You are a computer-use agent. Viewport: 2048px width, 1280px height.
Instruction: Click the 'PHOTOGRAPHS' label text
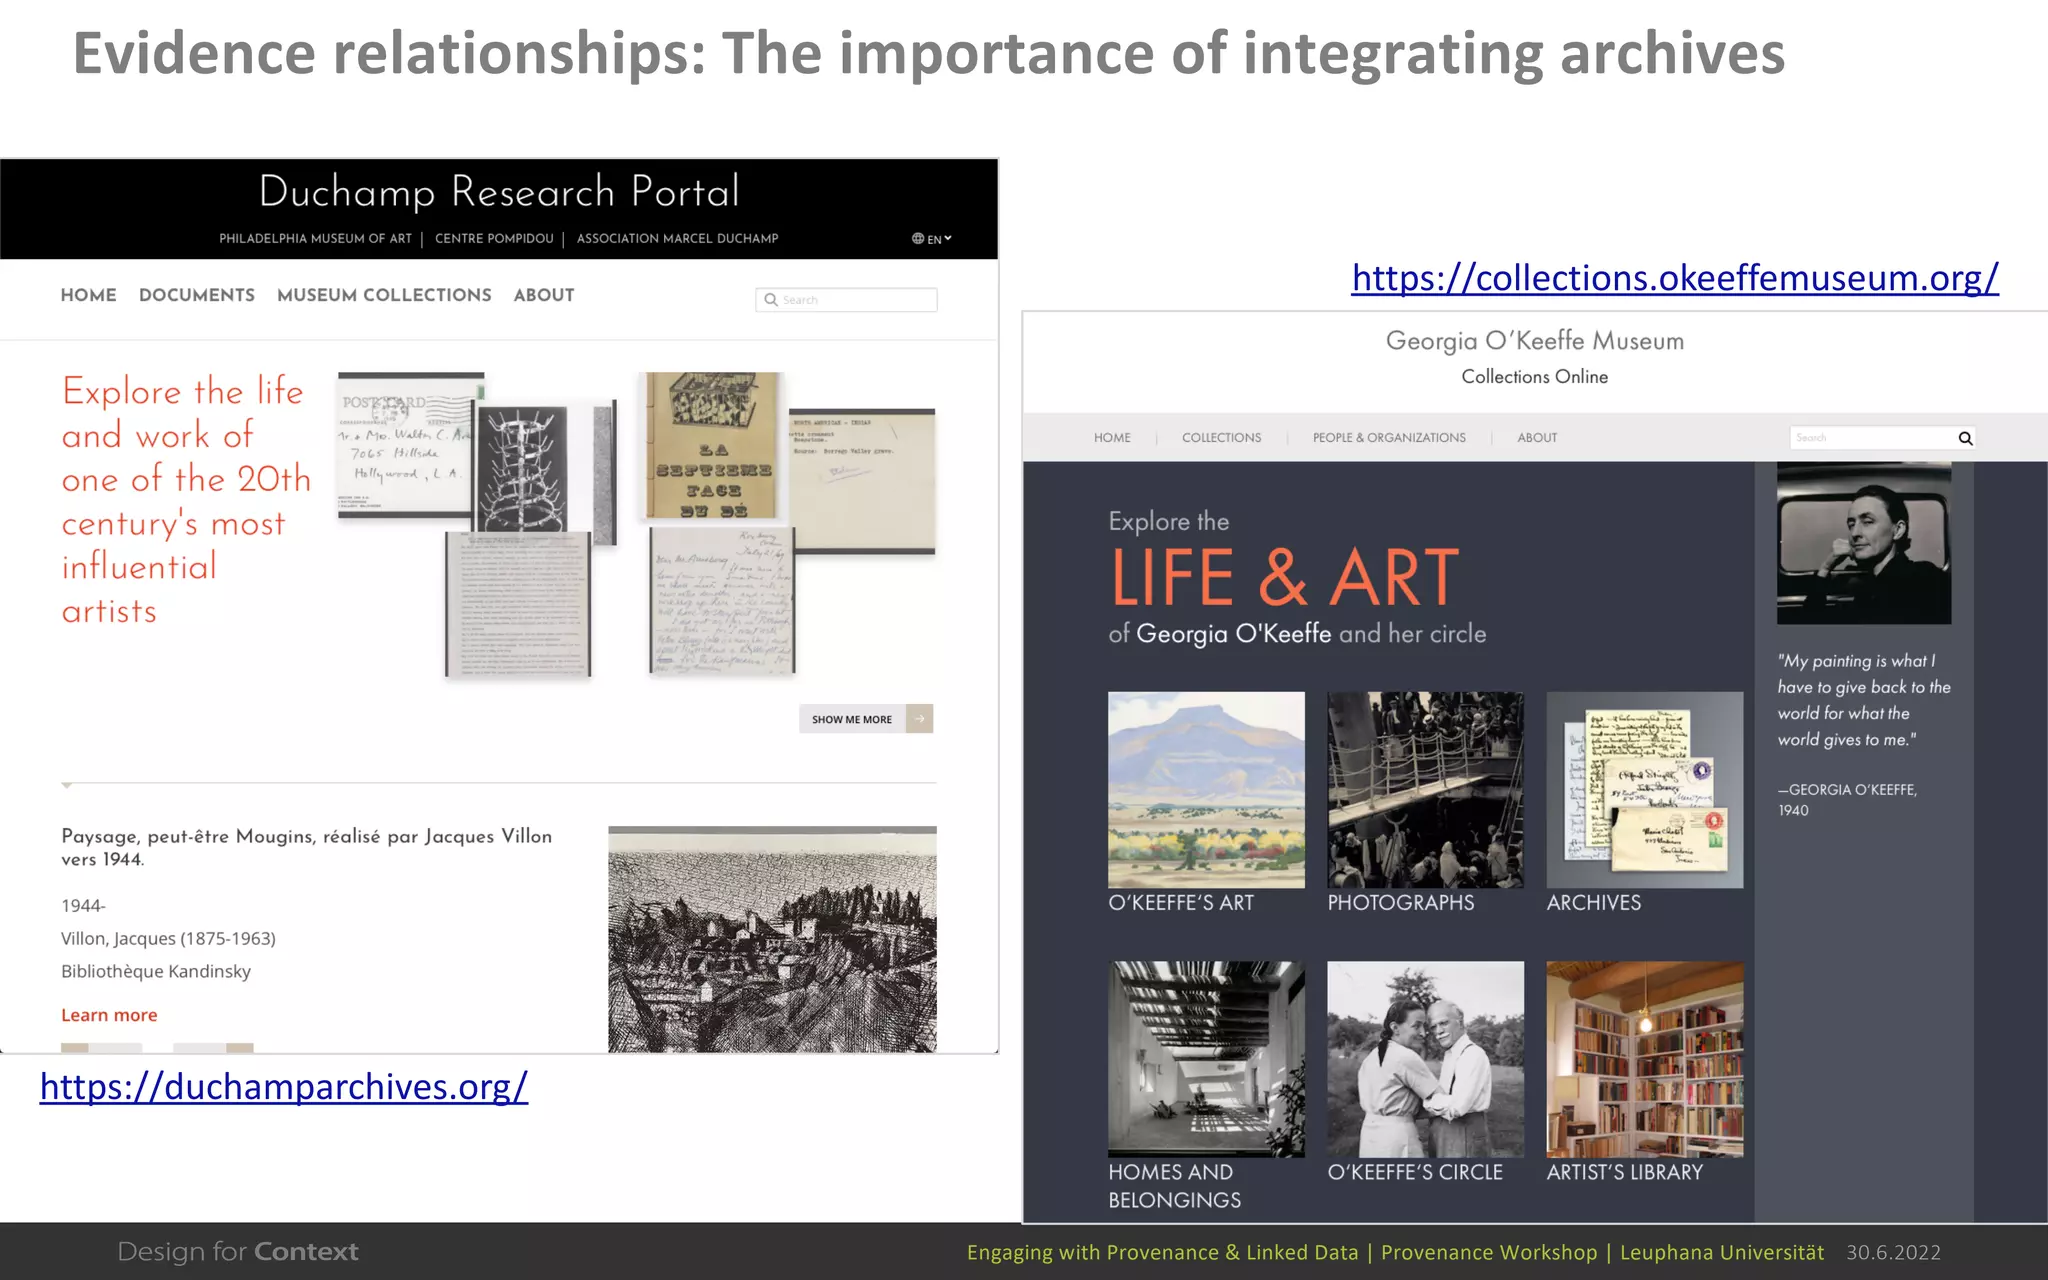1400,903
